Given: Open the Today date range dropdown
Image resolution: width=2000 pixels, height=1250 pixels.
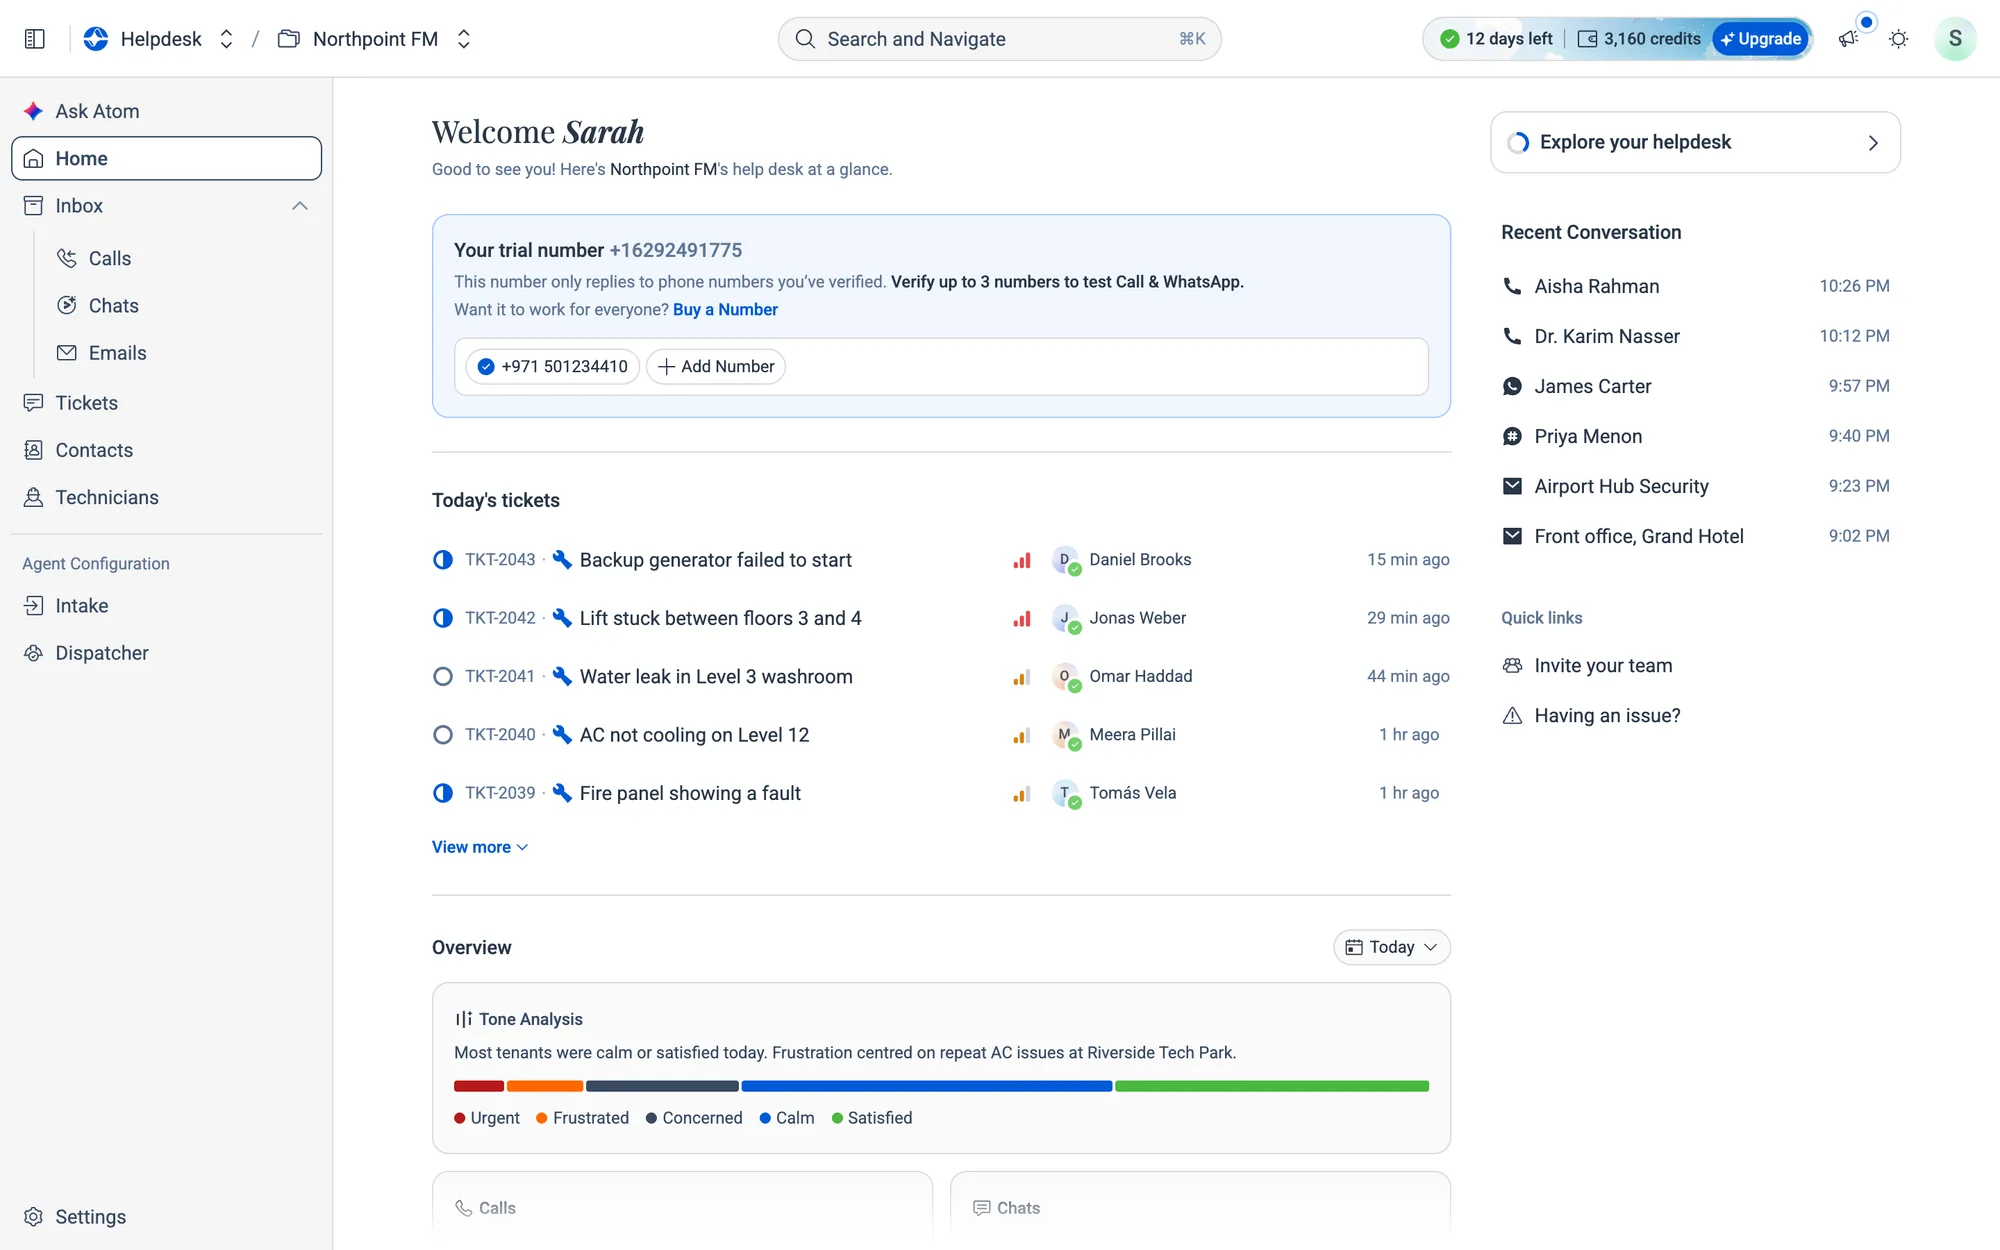Looking at the screenshot, I should click(x=1391, y=947).
